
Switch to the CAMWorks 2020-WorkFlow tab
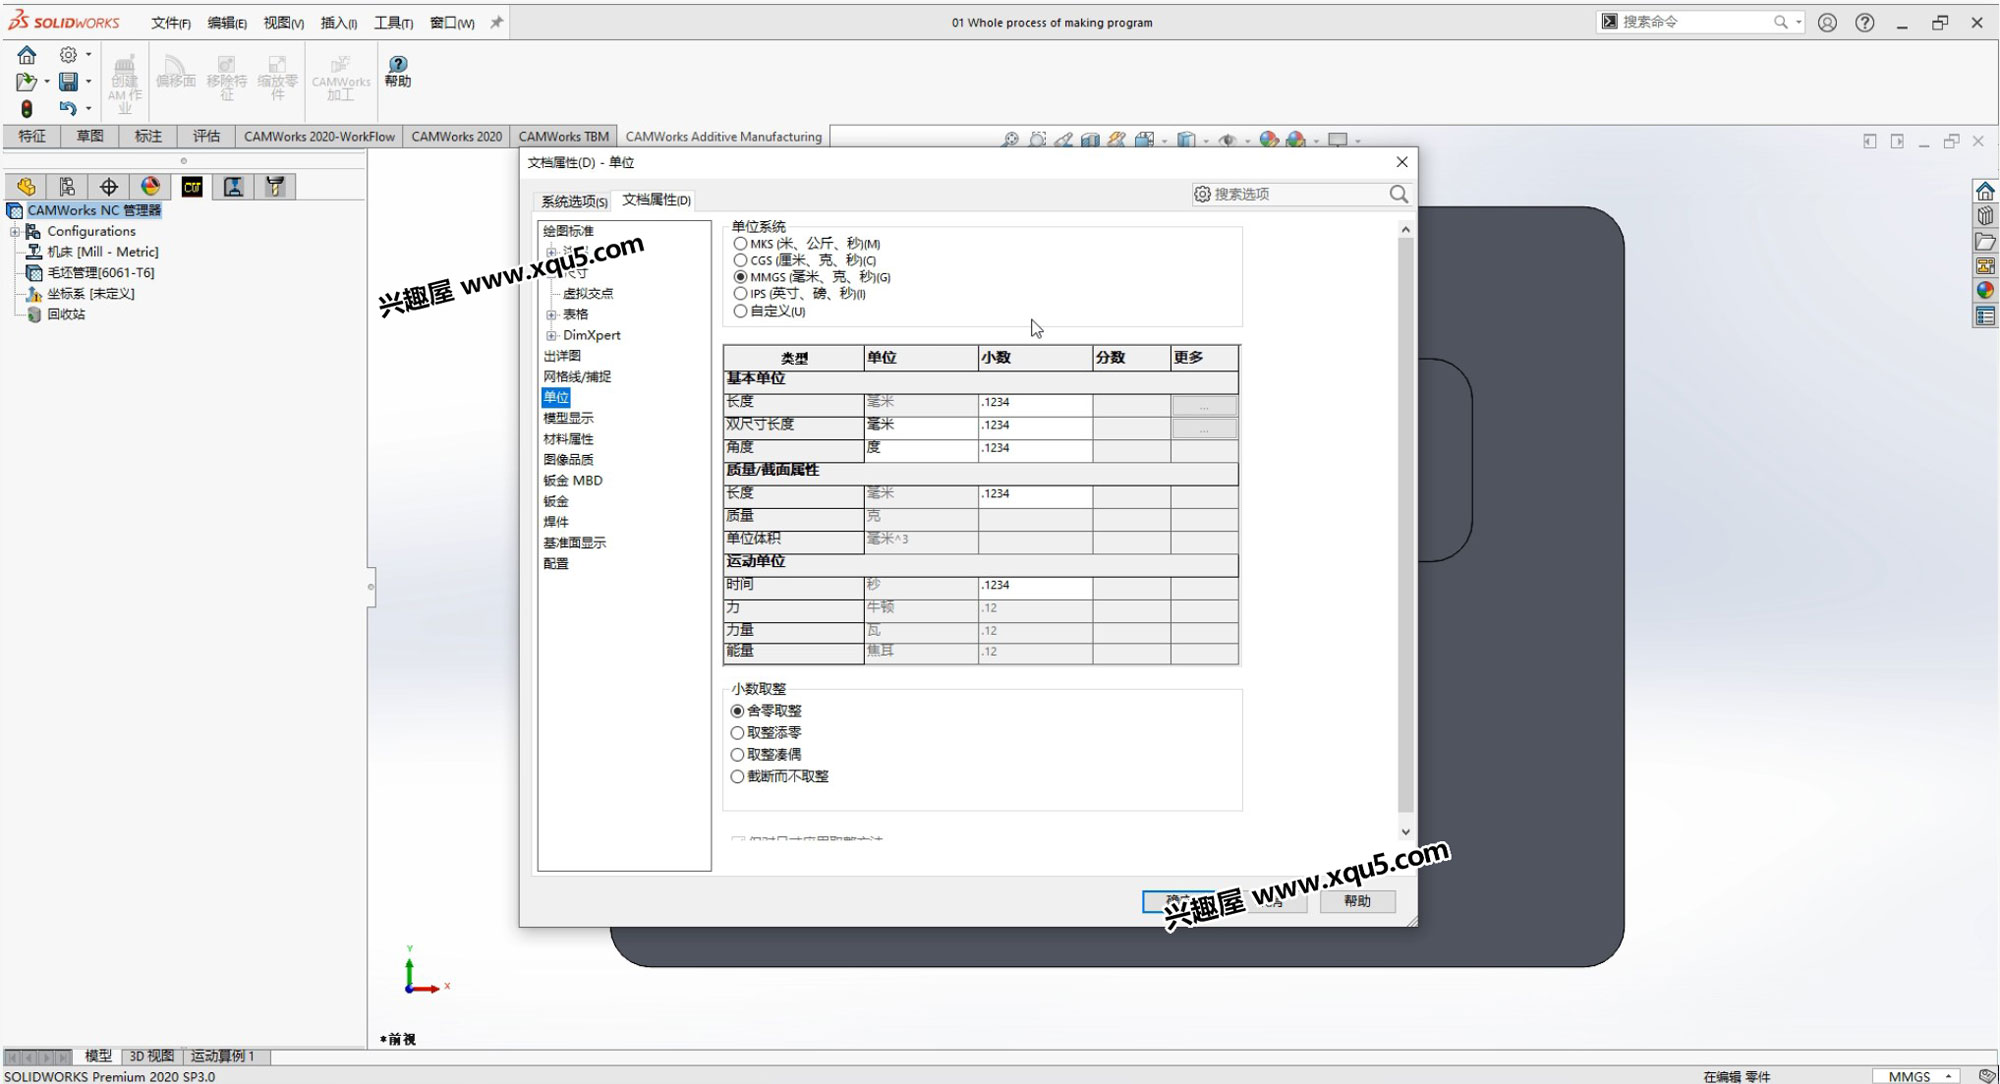point(319,137)
